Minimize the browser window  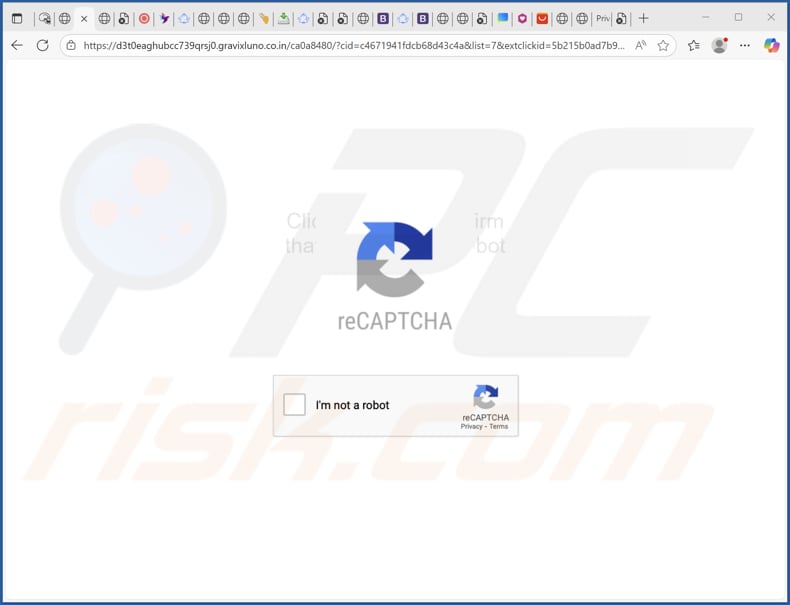tap(706, 17)
